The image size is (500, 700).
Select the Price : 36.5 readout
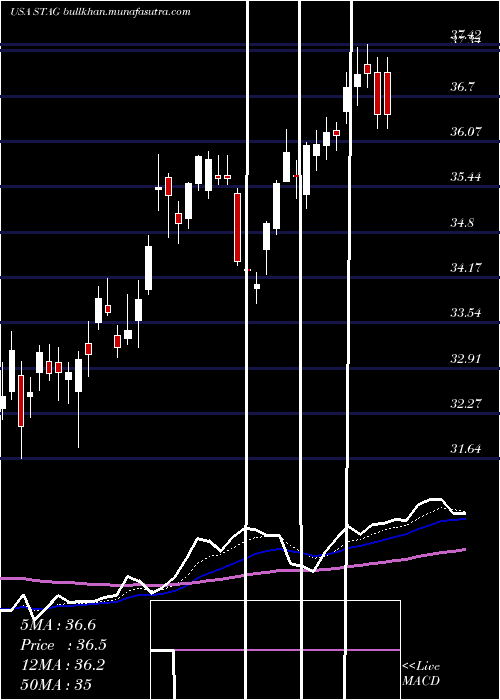[x=64, y=645]
